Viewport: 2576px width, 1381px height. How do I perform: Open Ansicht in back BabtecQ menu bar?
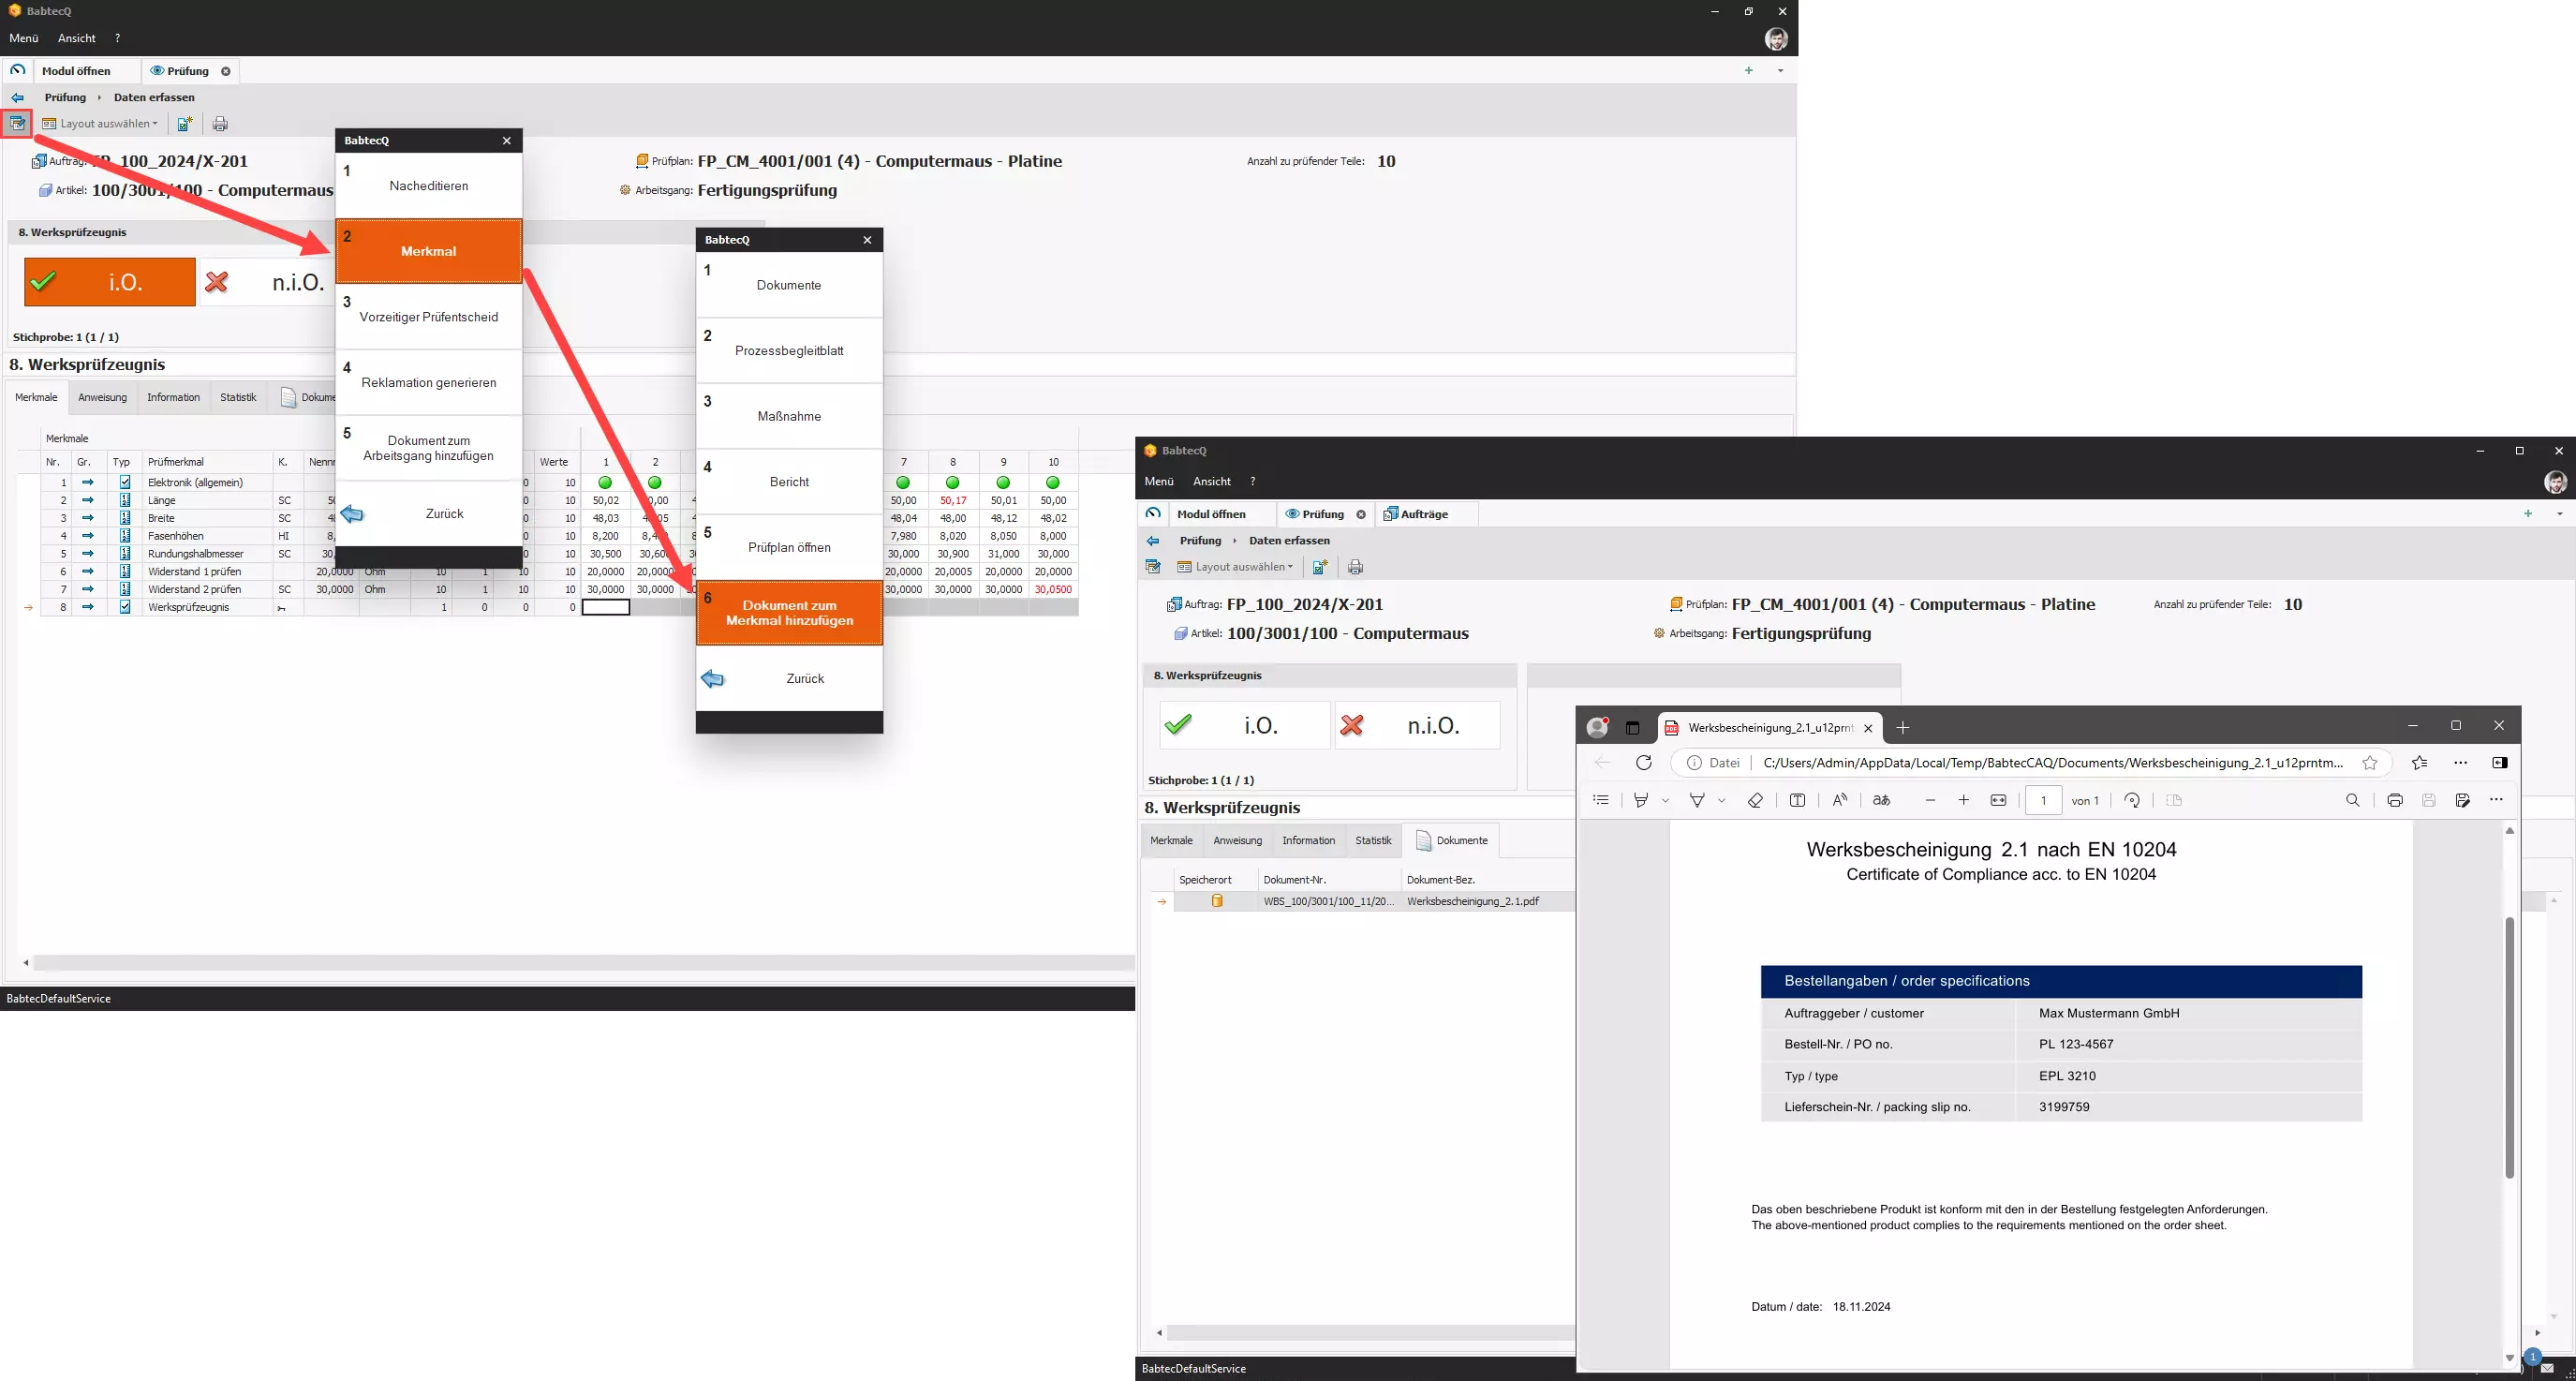(x=76, y=38)
